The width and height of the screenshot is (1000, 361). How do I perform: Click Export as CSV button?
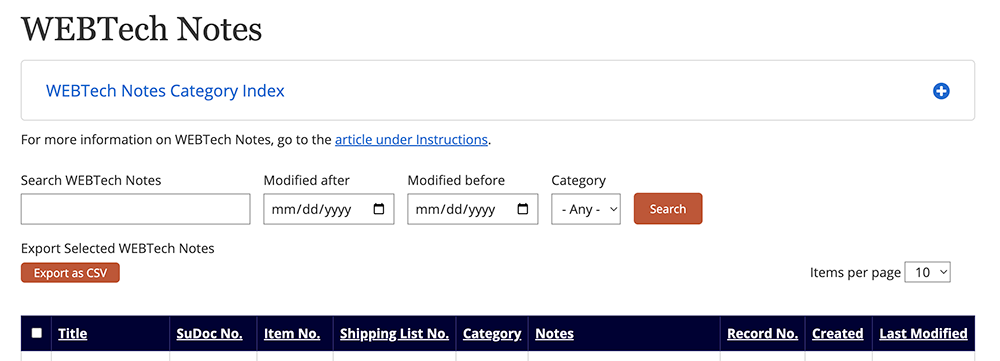coord(70,273)
